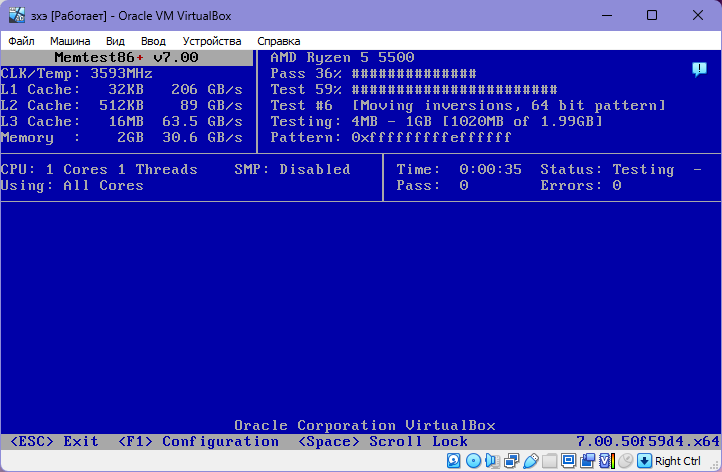Open the shared folders indicator
722x472 pixels.
(x=549, y=461)
